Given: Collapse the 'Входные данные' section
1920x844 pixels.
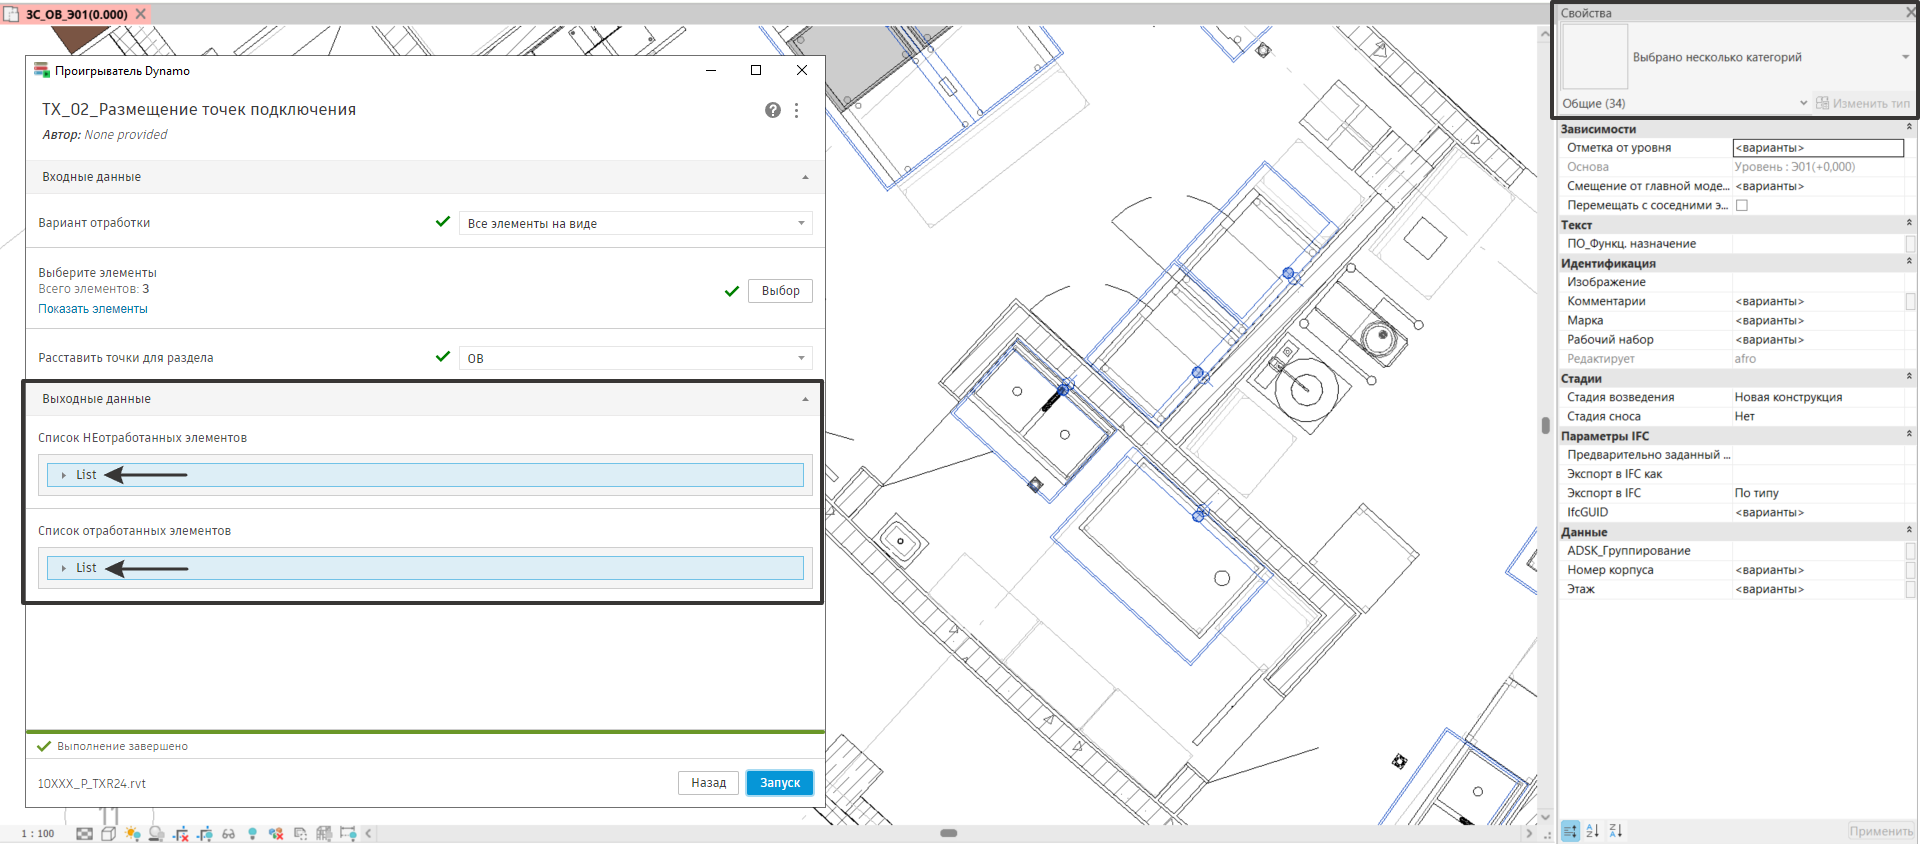Looking at the screenshot, I should click(805, 177).
